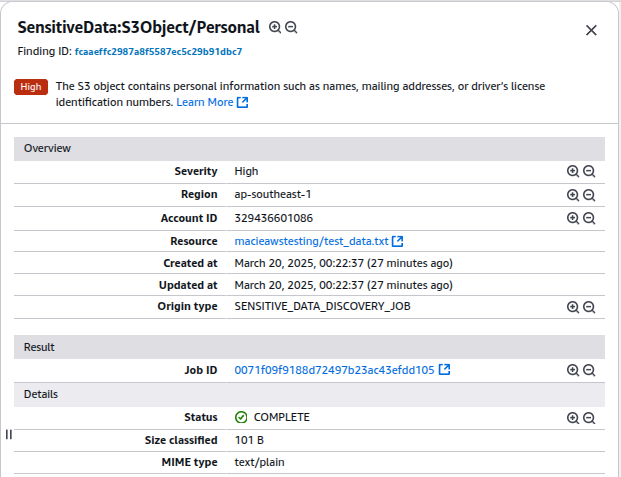The height and width of the screenshot is (477, 621).
Task: Open macieawstesting/test_data.txt resource link
Action: tap(311, 241)
